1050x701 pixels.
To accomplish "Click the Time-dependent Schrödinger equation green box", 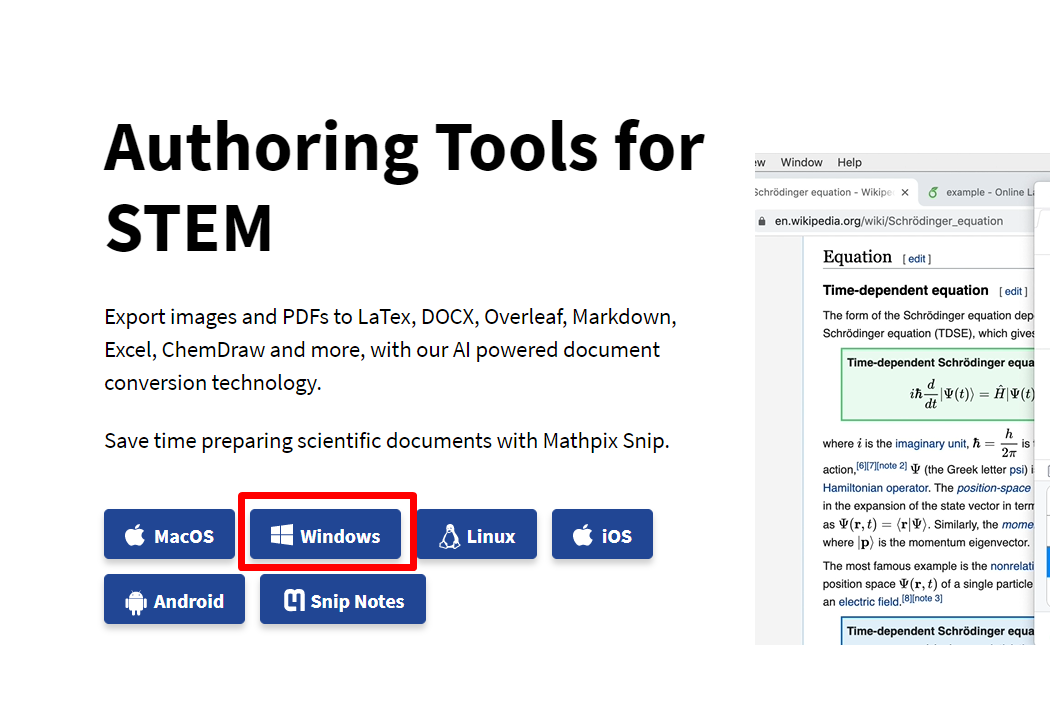I will click(938, 384).
